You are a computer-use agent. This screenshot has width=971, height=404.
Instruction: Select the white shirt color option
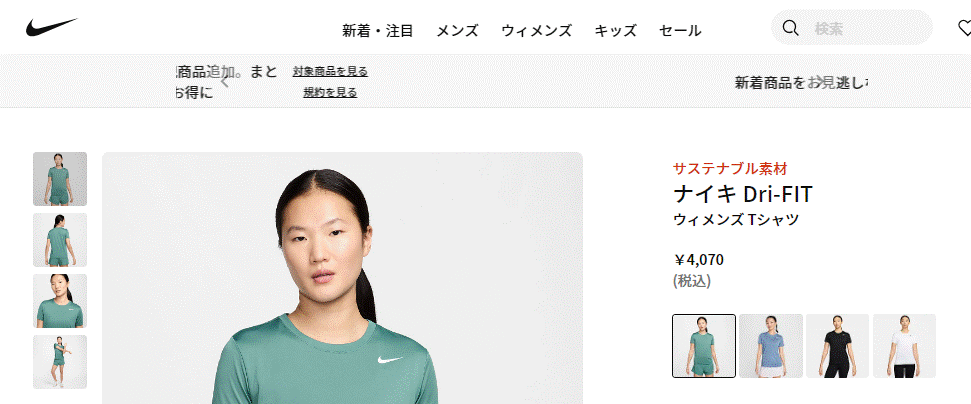point(904,346)
